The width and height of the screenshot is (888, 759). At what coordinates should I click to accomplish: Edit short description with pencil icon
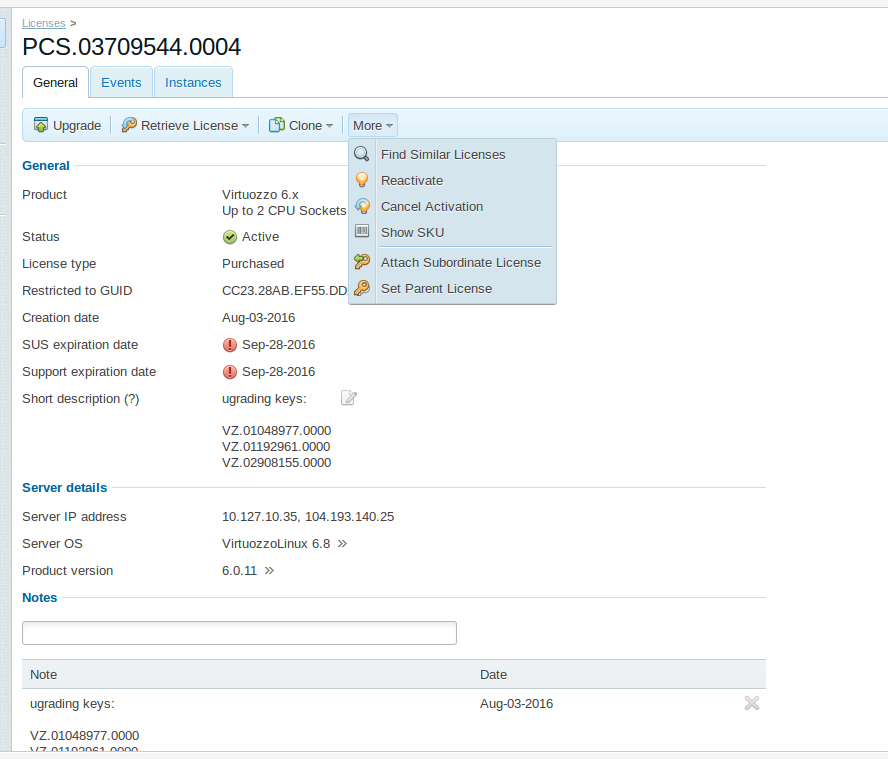click(x=348, y=398)
